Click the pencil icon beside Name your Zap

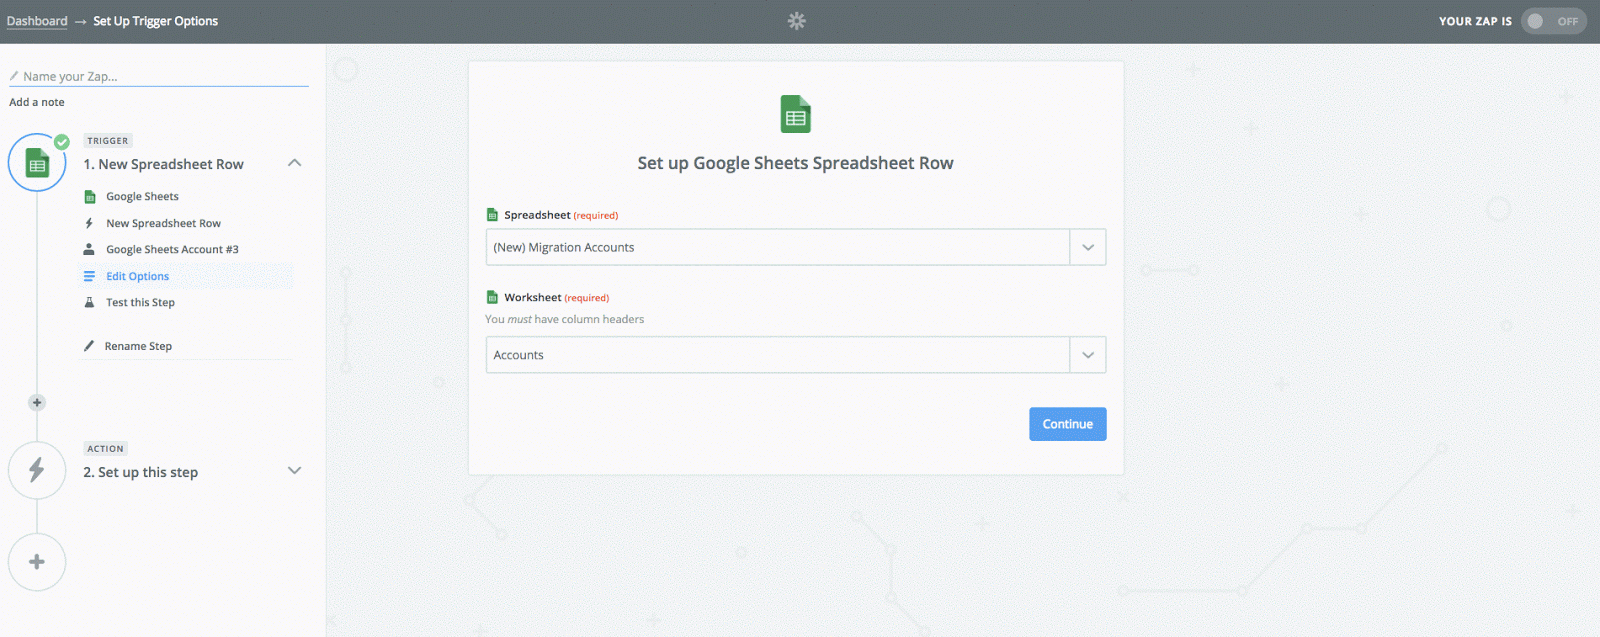14,76
